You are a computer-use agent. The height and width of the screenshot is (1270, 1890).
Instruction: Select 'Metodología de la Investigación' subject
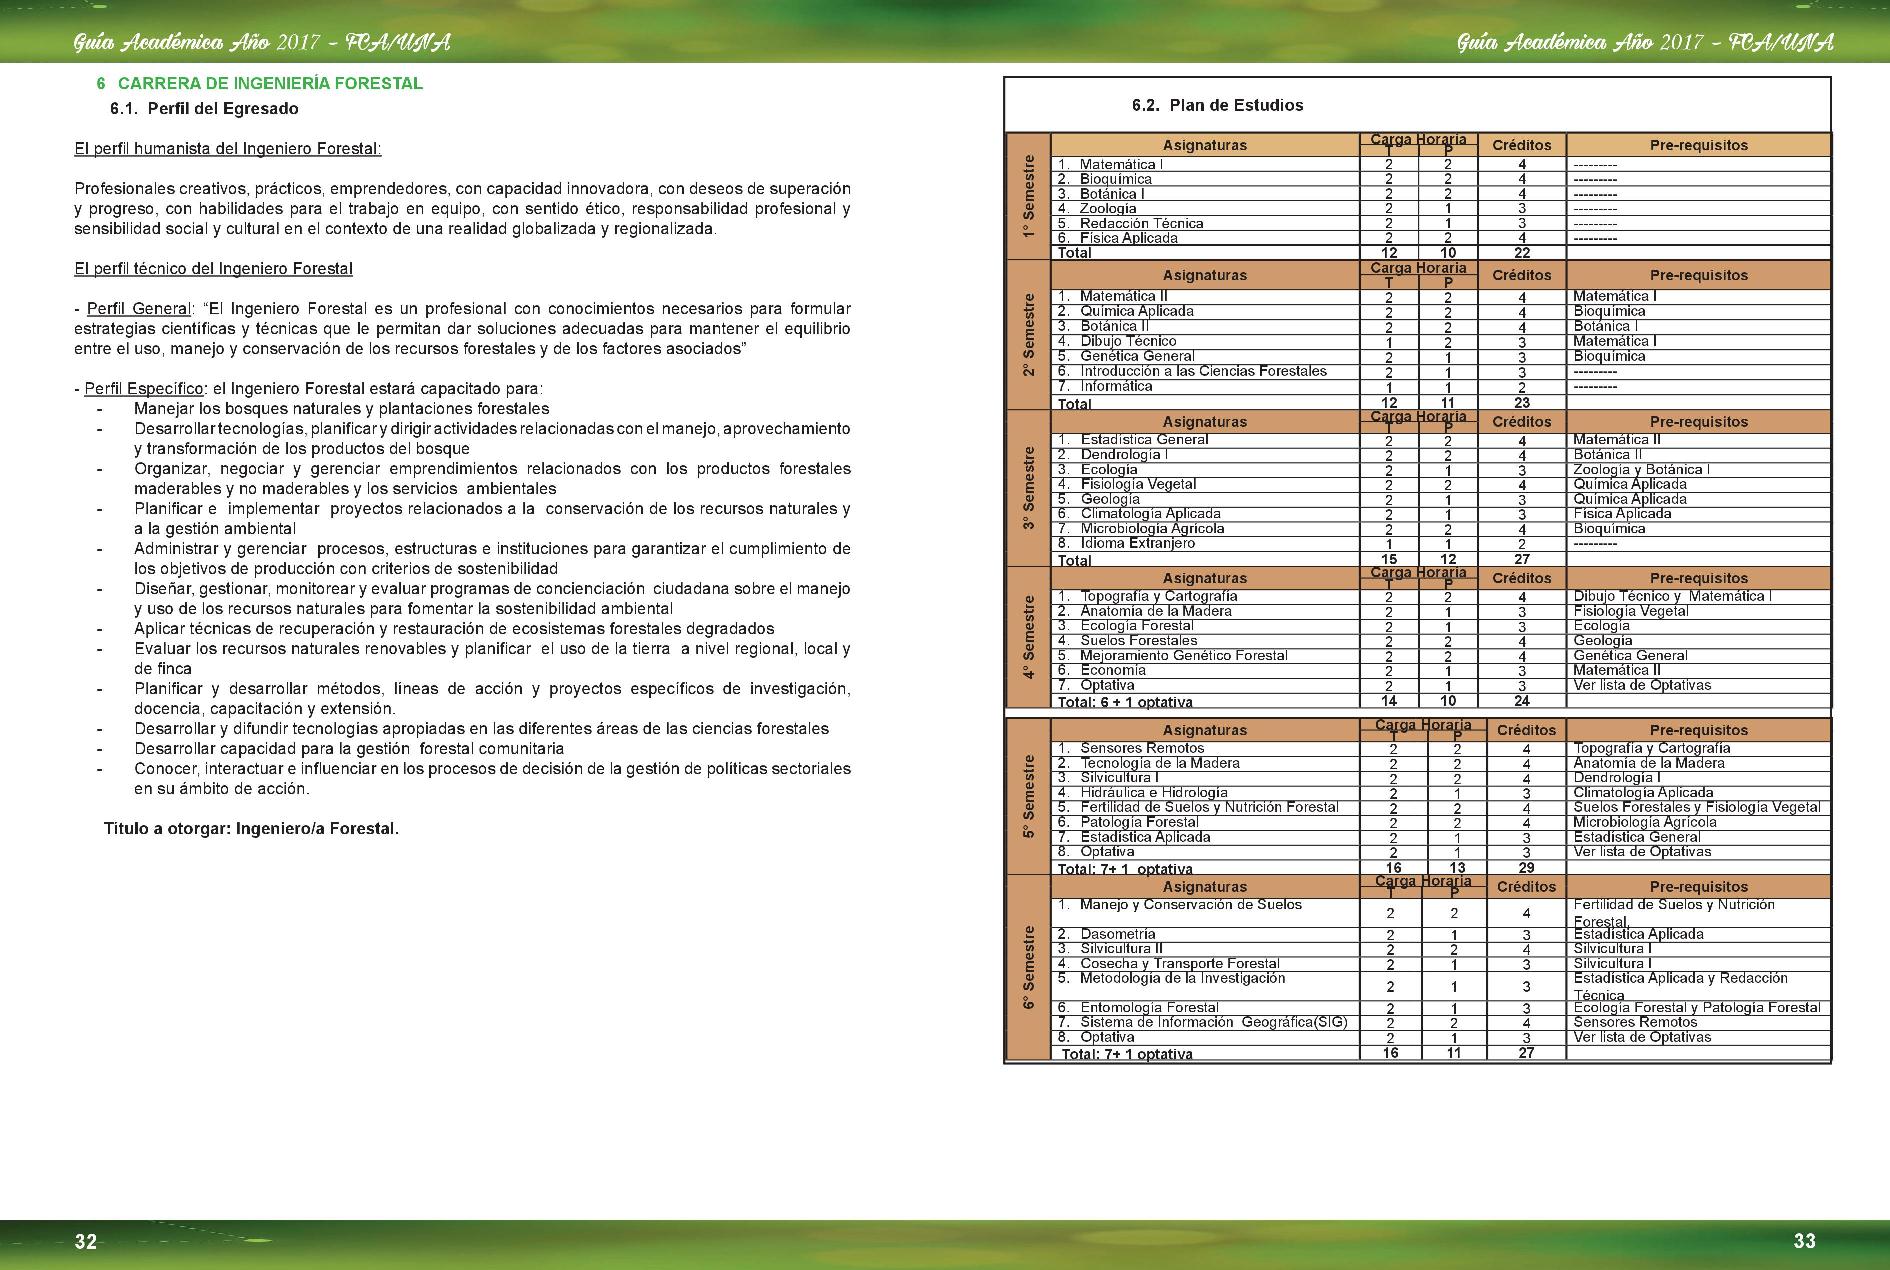click(1182, 978)
